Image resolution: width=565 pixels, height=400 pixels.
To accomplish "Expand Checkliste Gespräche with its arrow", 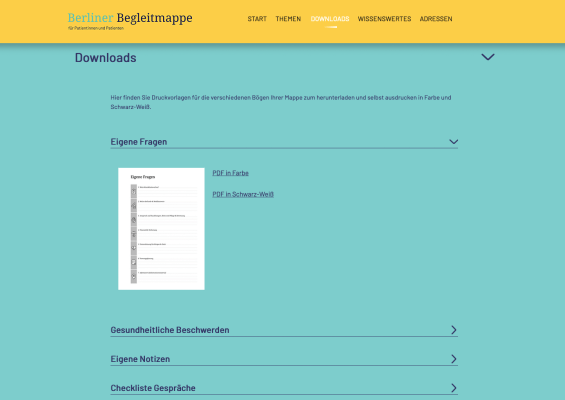I will 454,388.
